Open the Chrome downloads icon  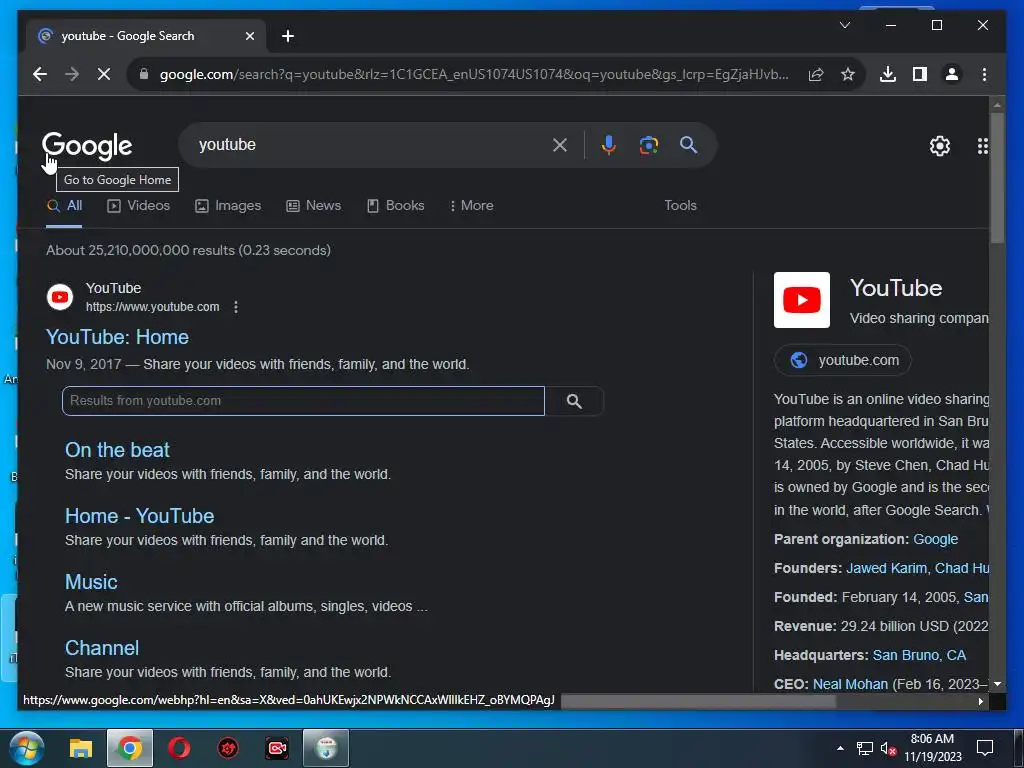888,74
